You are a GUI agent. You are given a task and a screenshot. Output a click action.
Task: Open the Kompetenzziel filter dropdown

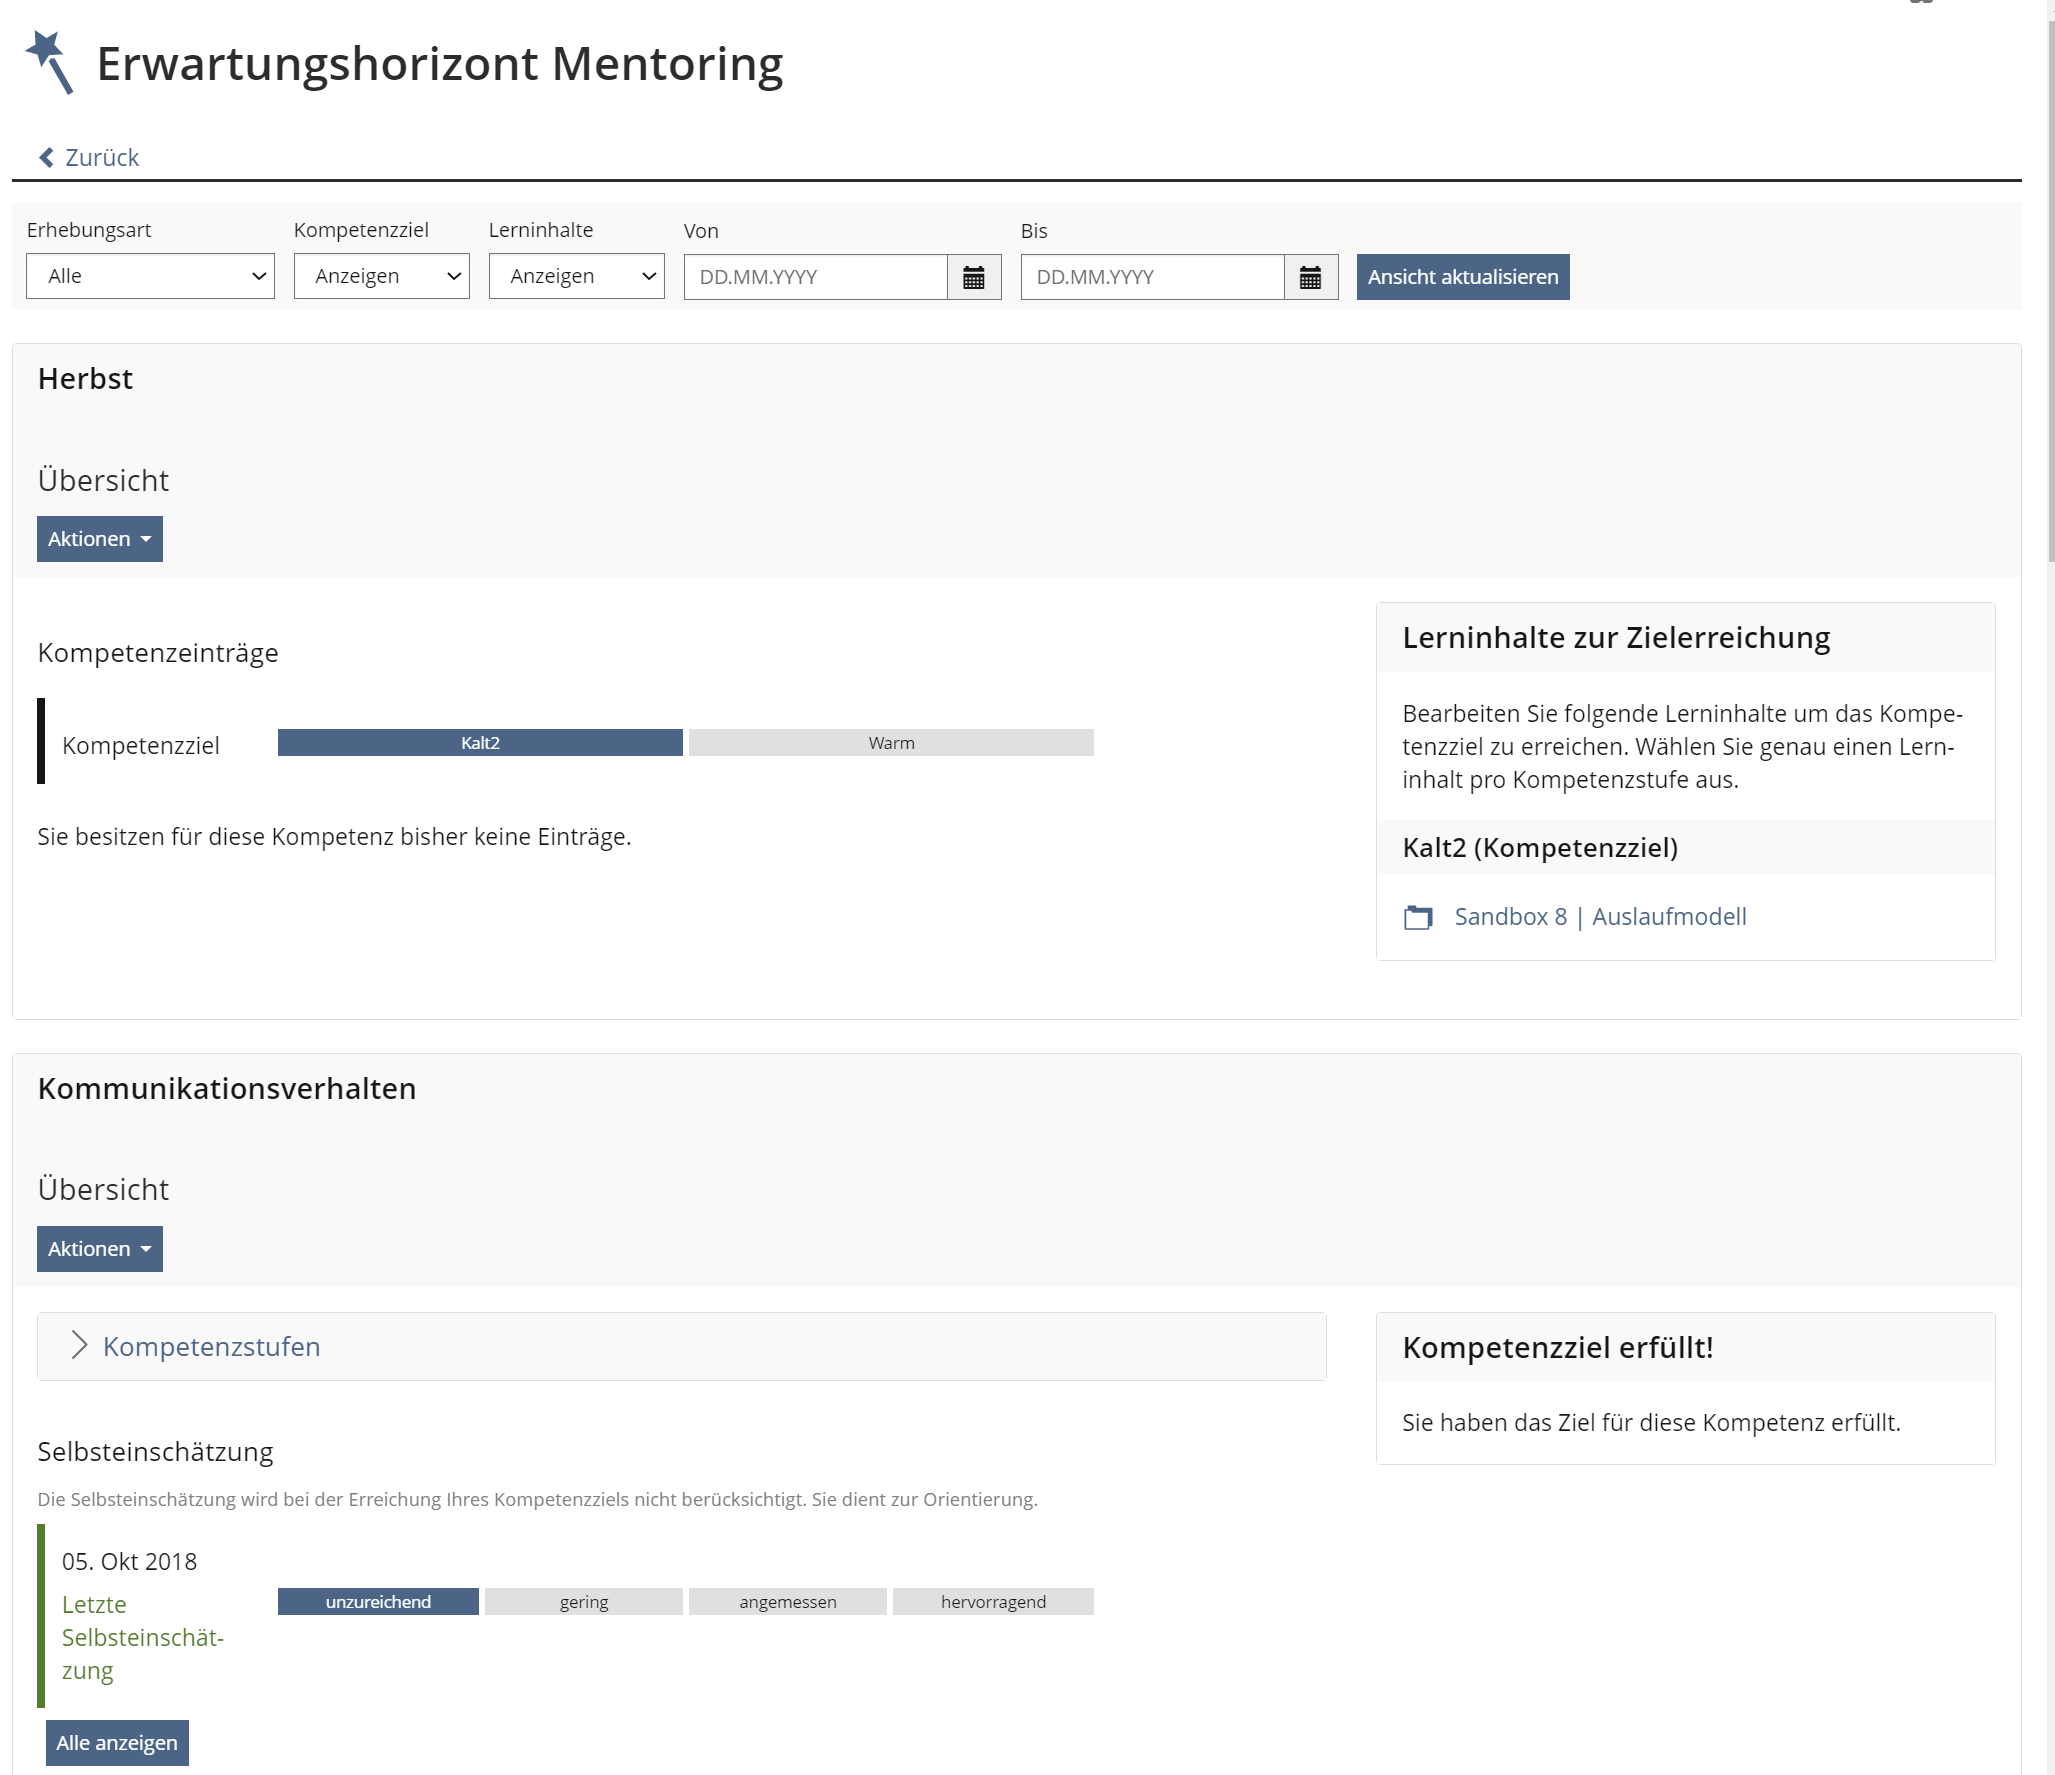click(x=381, y=276)
